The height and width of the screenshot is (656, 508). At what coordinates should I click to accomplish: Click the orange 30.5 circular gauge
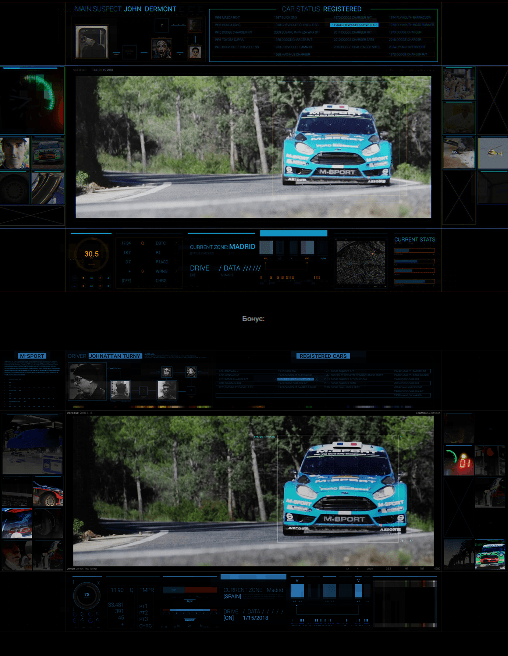point(91,254)
